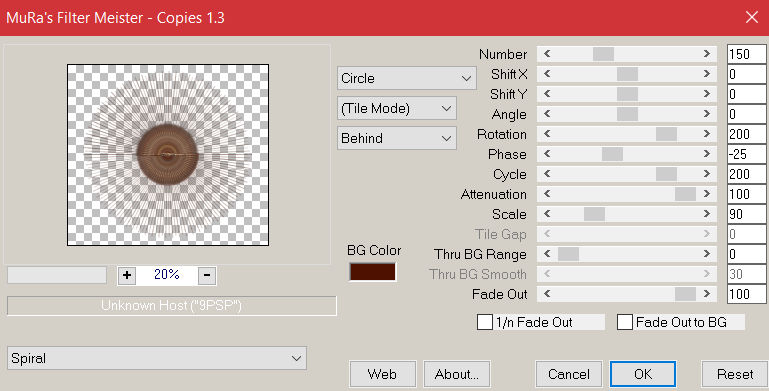This screenshot has width=769, height=391.
Task: Open the Circle shape dropdown
Action: click(x=407, y=78)
